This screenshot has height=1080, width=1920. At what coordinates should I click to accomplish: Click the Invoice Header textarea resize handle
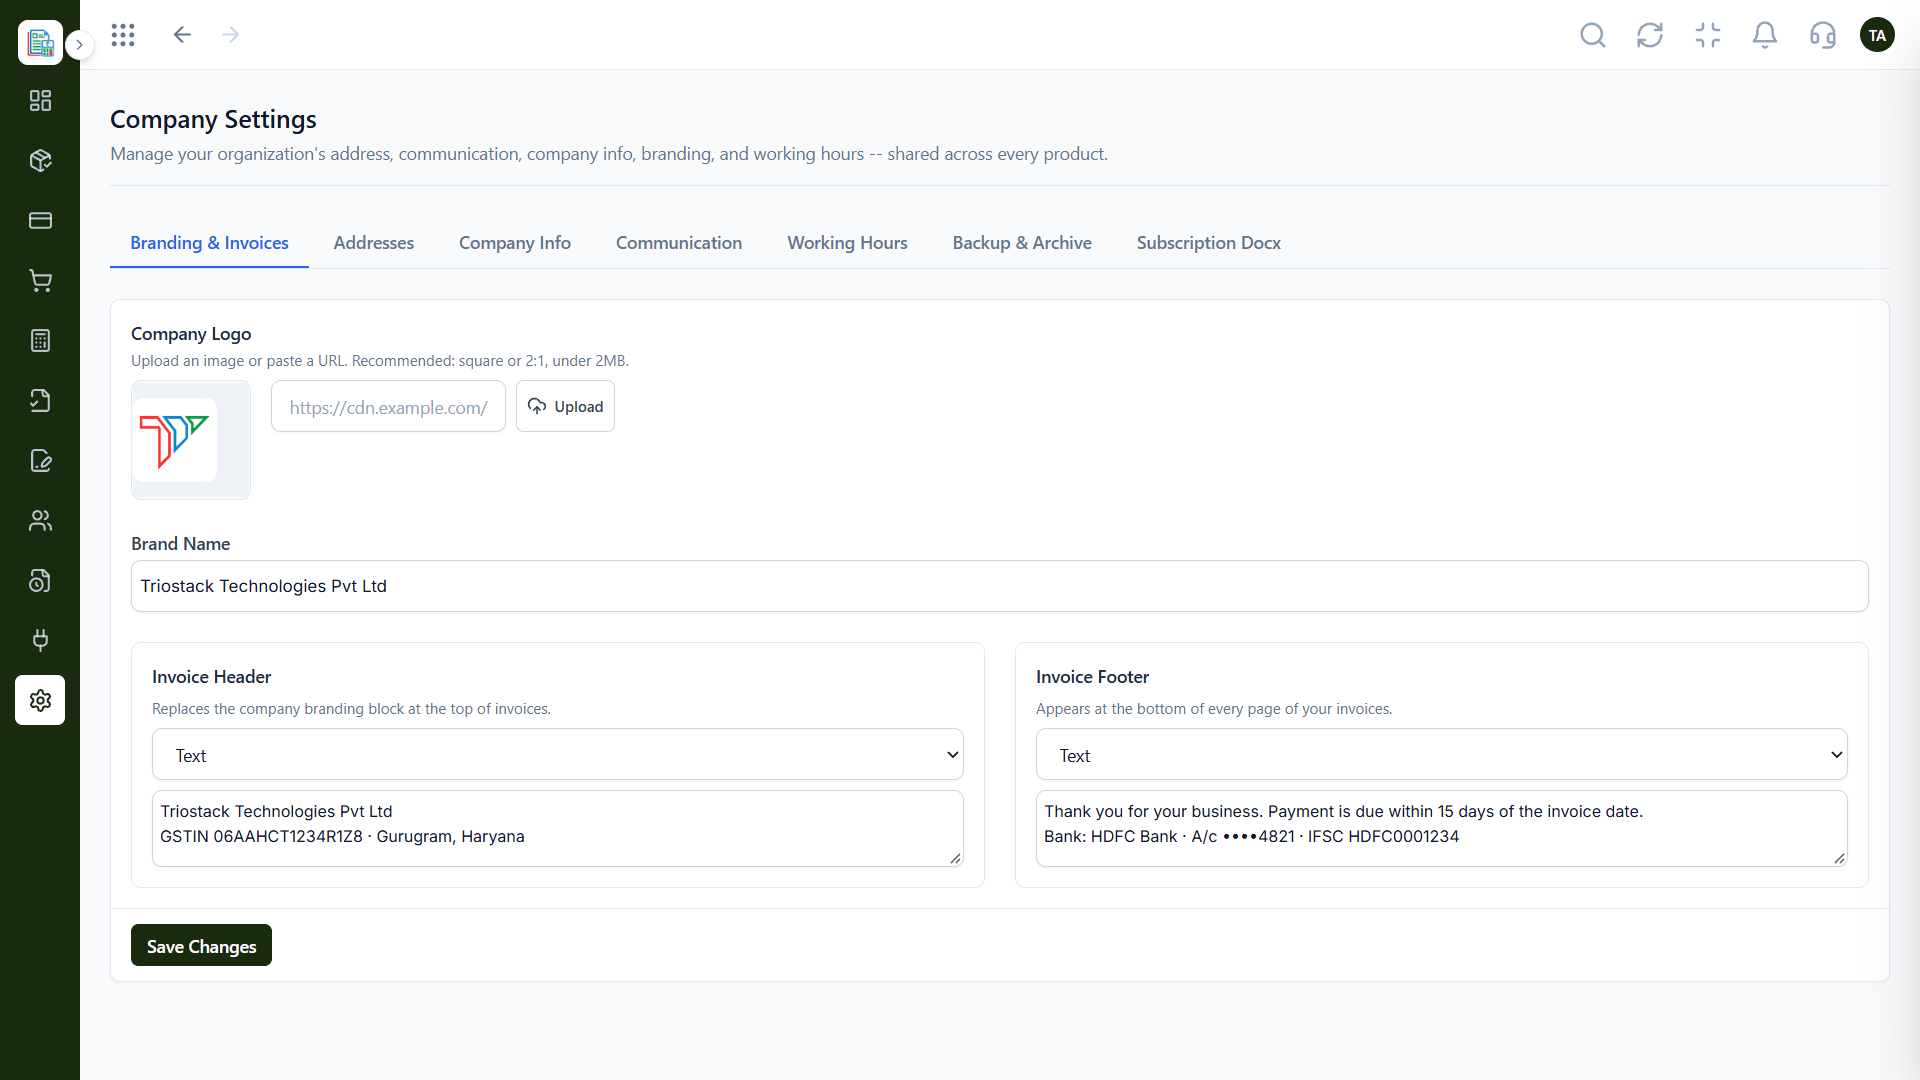(x=955, y=858)
